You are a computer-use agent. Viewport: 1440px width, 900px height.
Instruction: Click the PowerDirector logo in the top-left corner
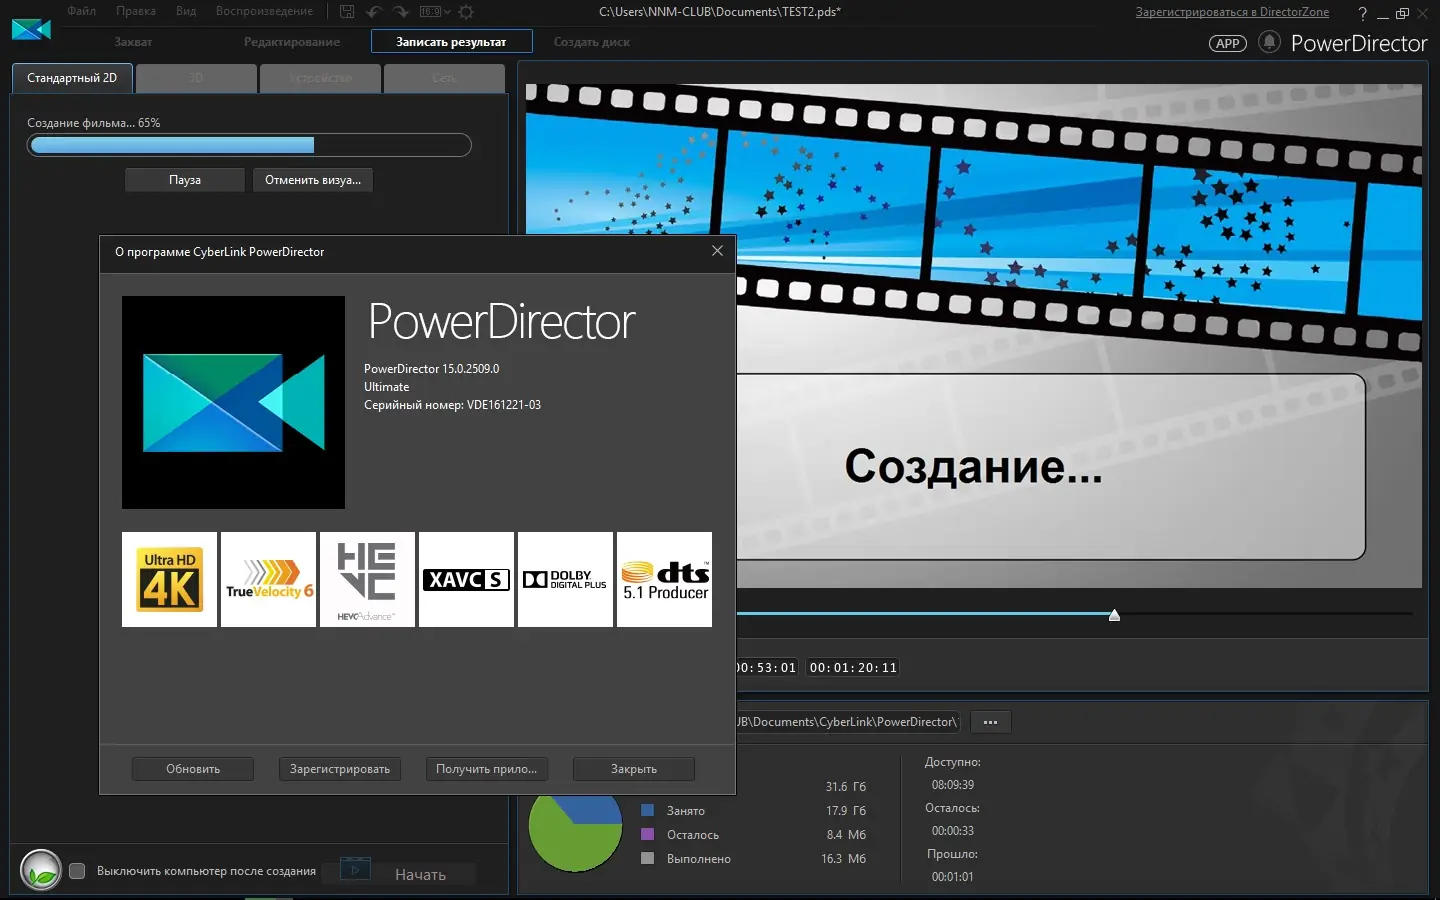31,29
